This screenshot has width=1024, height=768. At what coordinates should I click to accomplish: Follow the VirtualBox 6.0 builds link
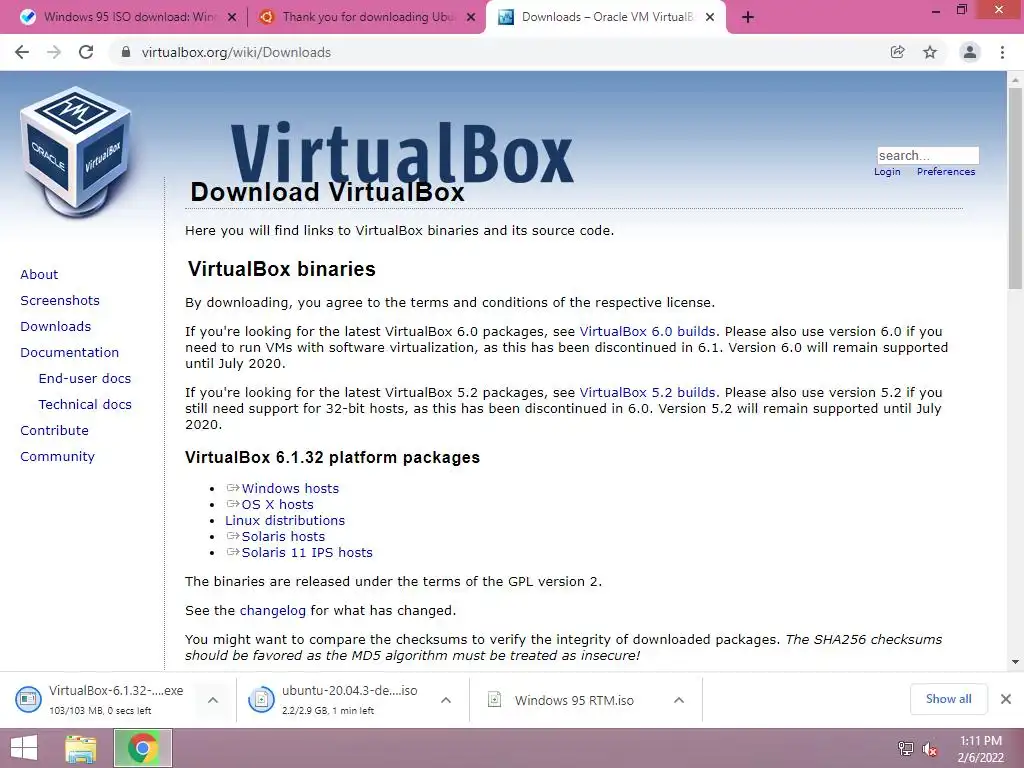(x=647, y=331)
